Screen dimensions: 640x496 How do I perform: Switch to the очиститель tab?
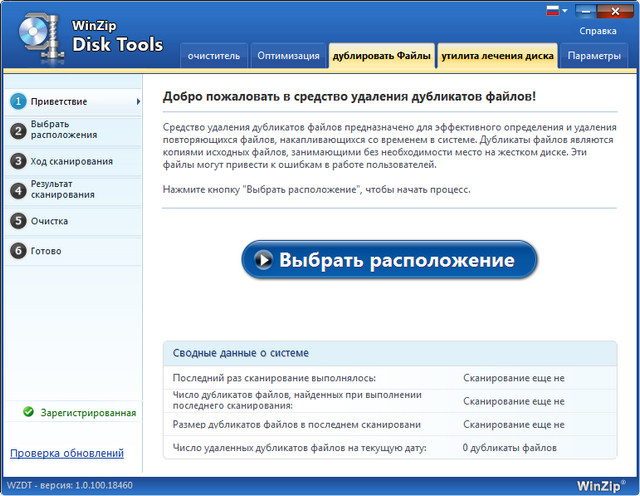click(214, 56)
